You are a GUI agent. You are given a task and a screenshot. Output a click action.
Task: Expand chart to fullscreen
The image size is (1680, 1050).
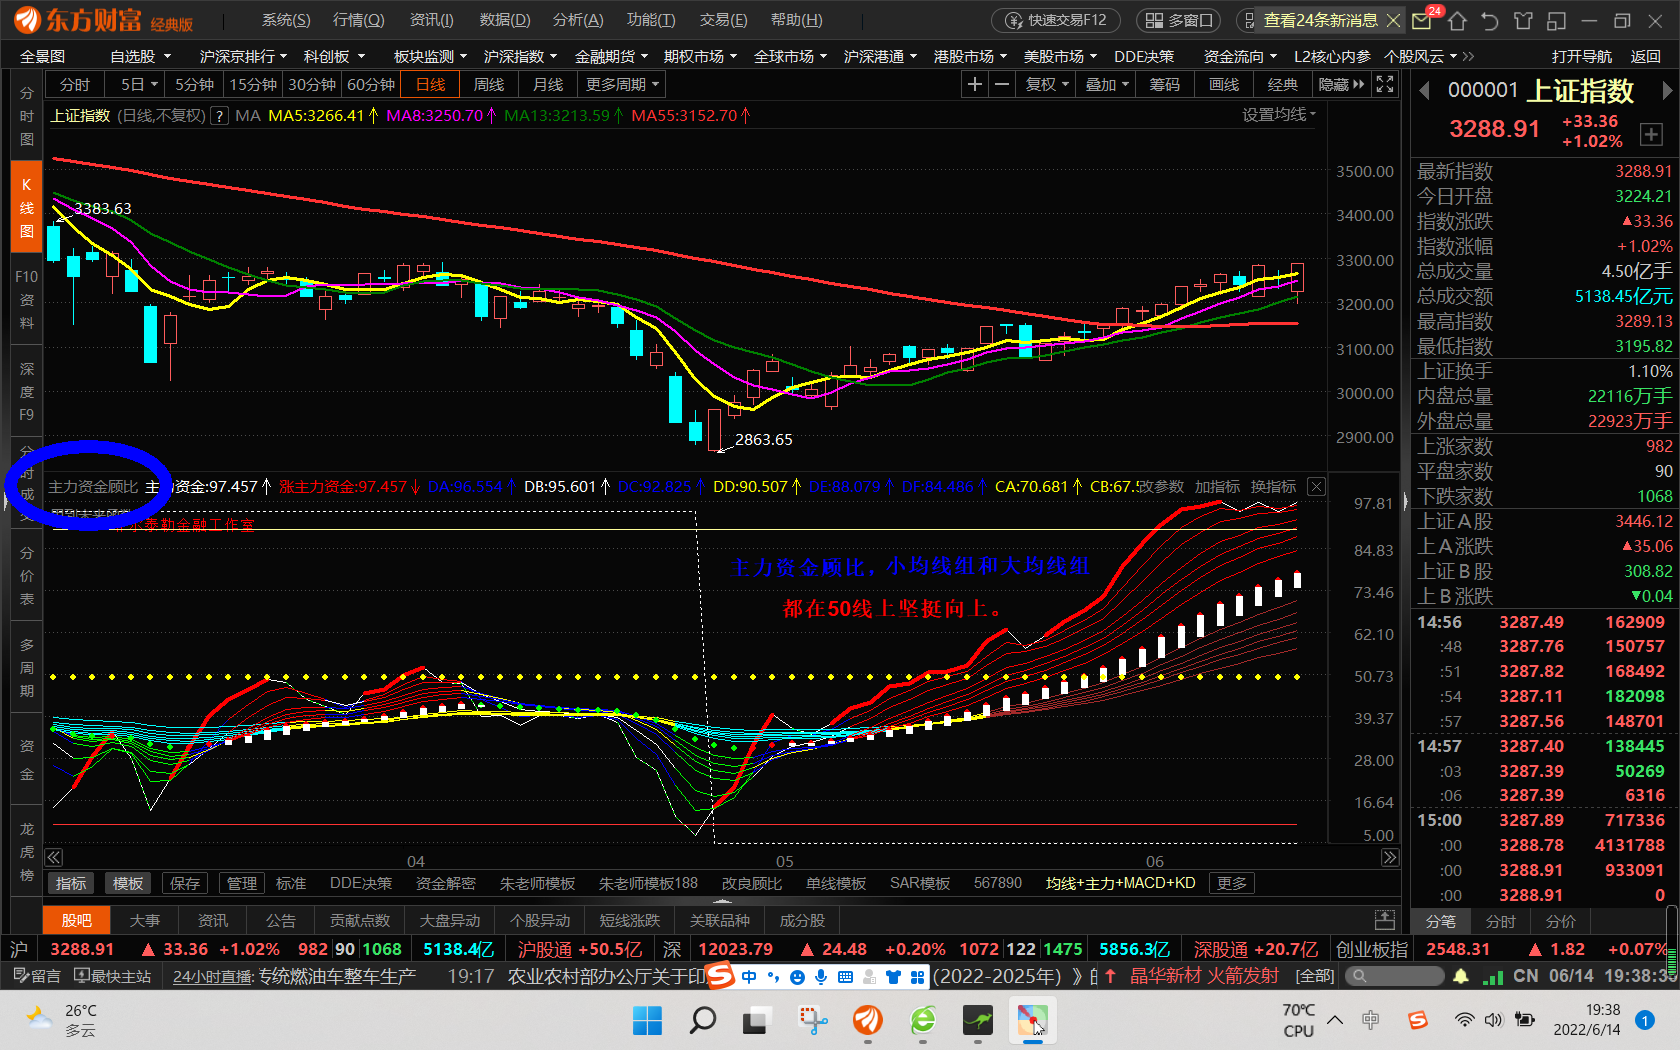click(x=1385, y=85)
